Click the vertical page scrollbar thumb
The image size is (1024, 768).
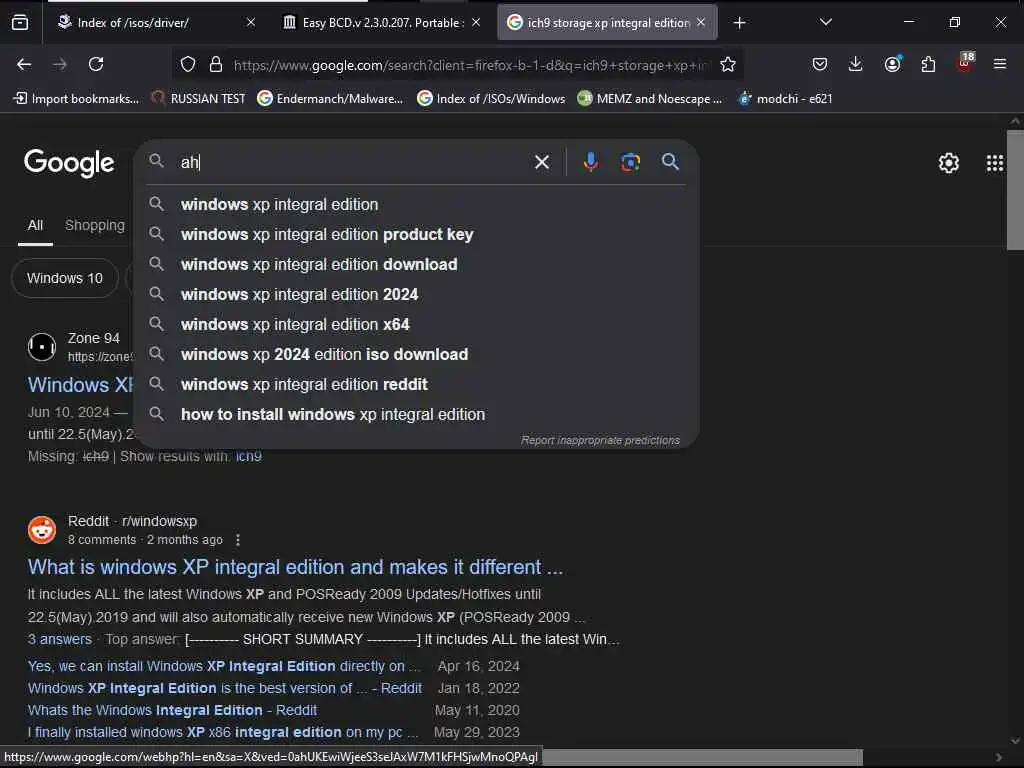pyautogui.click(x=1015, y=190)
